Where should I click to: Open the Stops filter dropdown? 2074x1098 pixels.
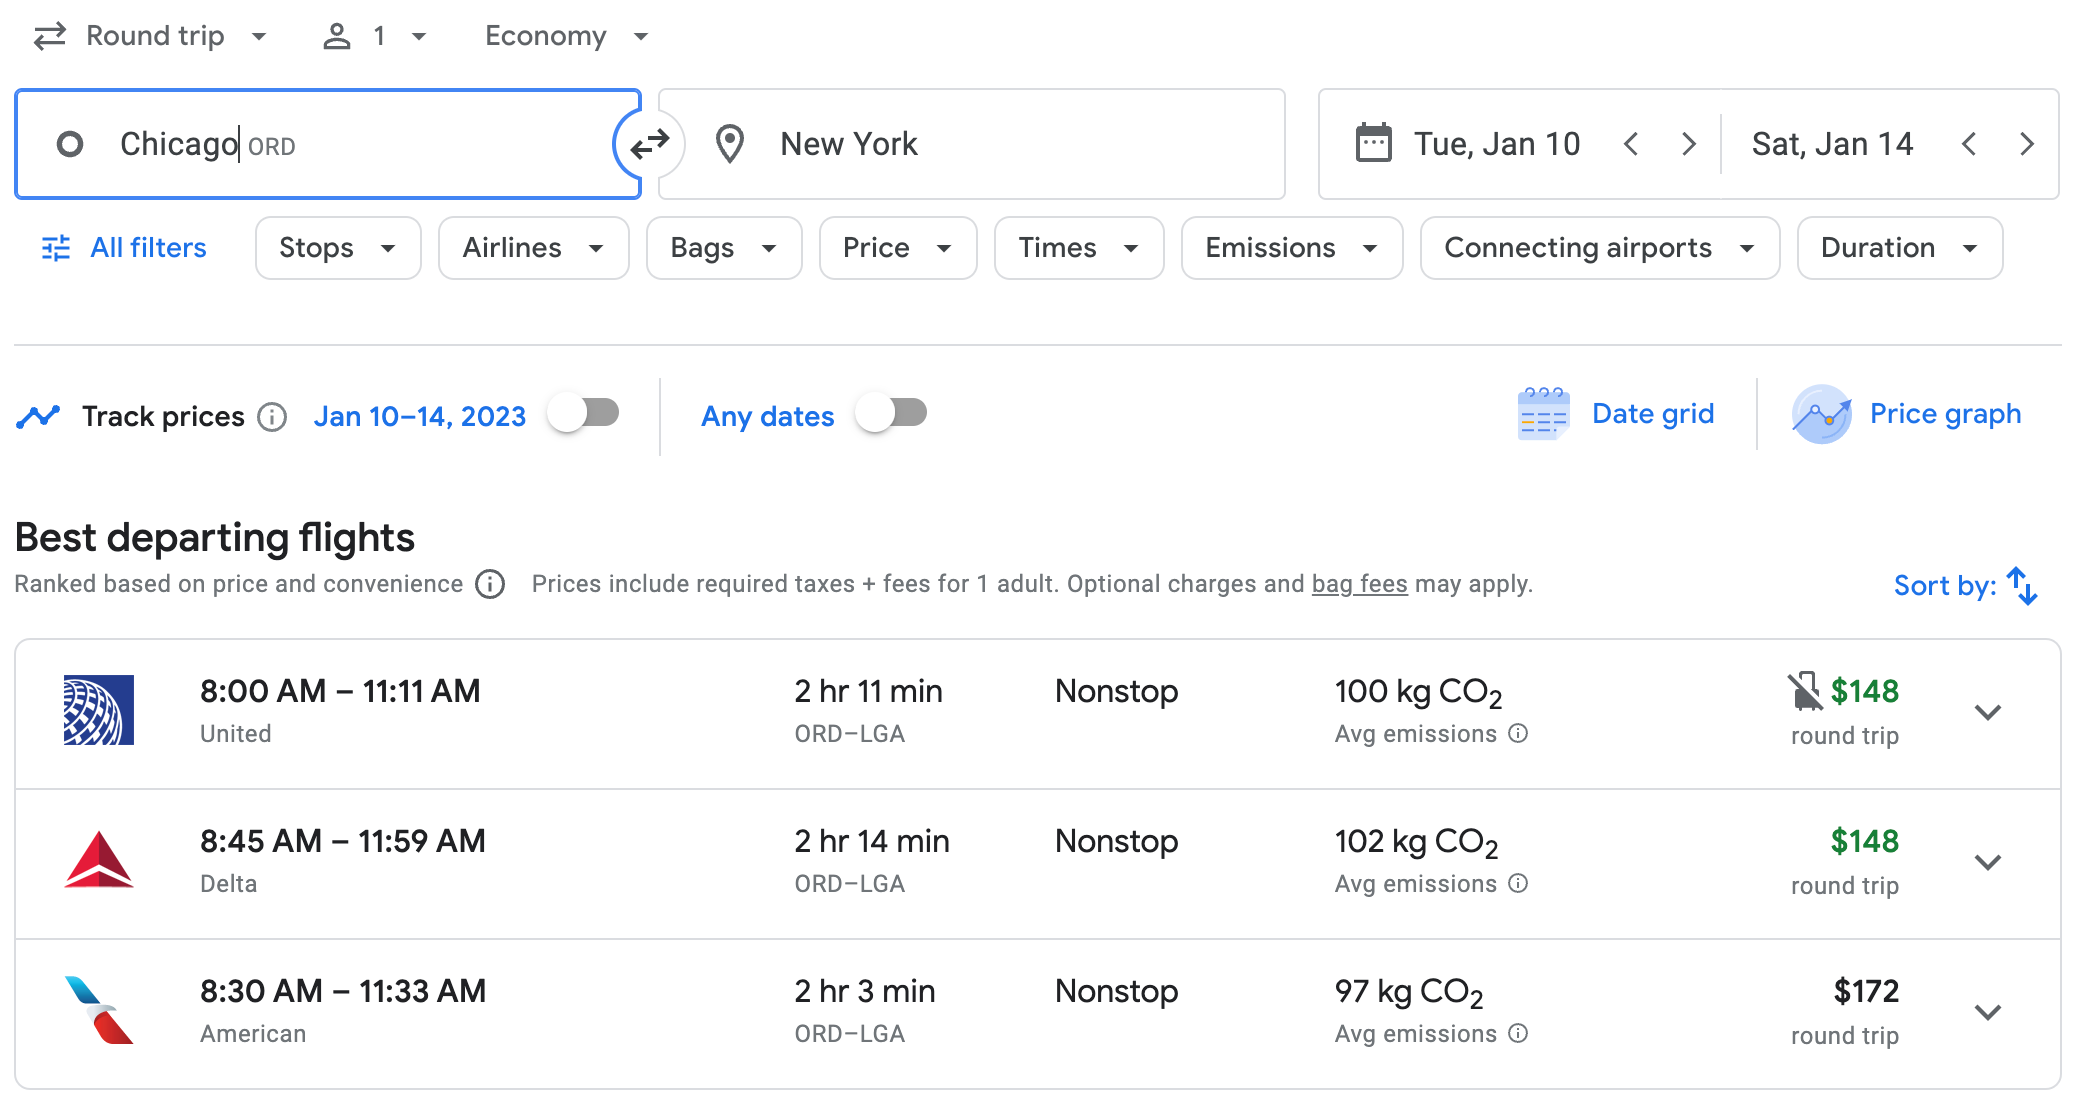point(337,248)
